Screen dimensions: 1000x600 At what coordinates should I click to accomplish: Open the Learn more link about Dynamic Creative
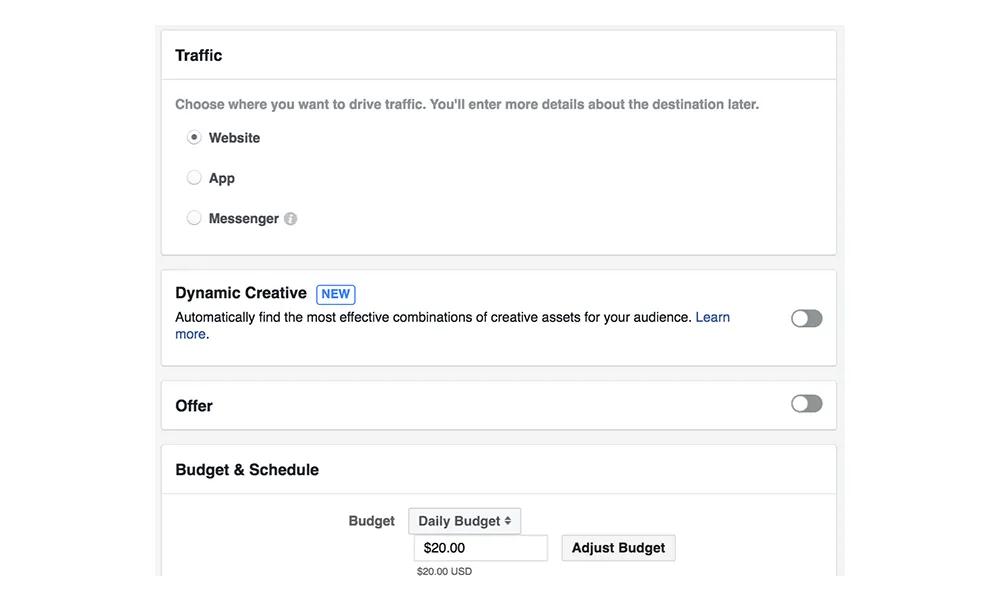coord(713,317)
